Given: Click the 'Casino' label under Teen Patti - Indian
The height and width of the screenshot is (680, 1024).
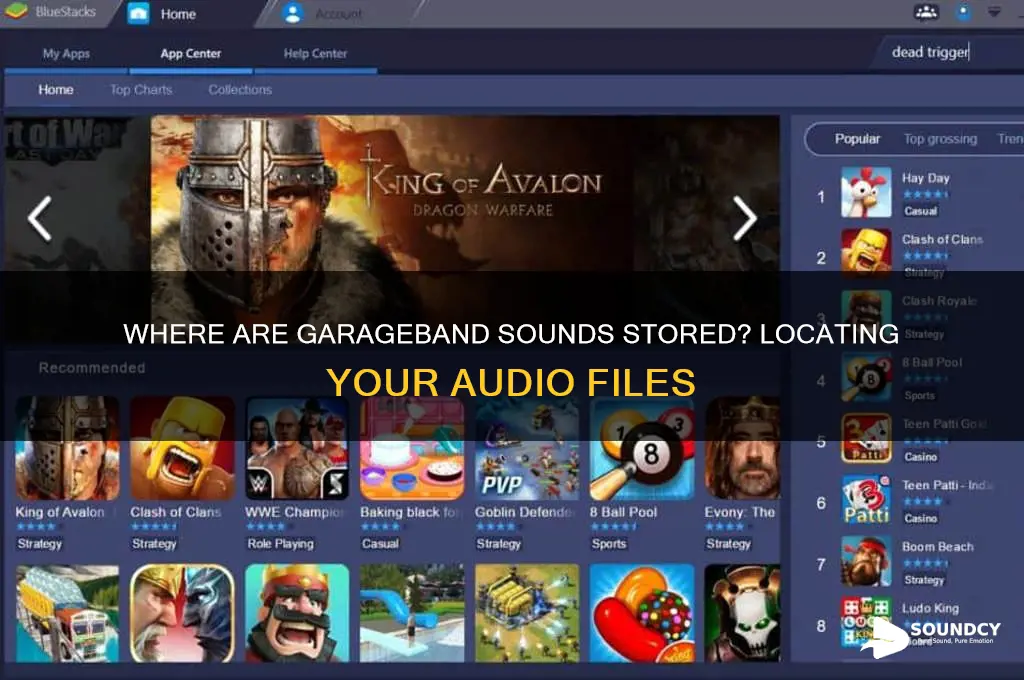Looking at the screenshot, I should click(x=921, y=519).
